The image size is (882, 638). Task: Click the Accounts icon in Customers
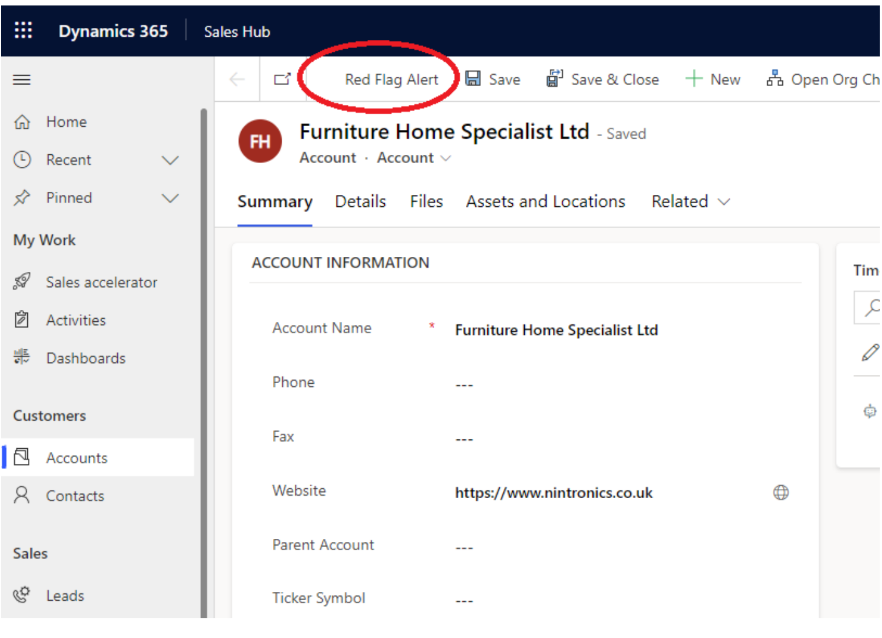point(22,457)
